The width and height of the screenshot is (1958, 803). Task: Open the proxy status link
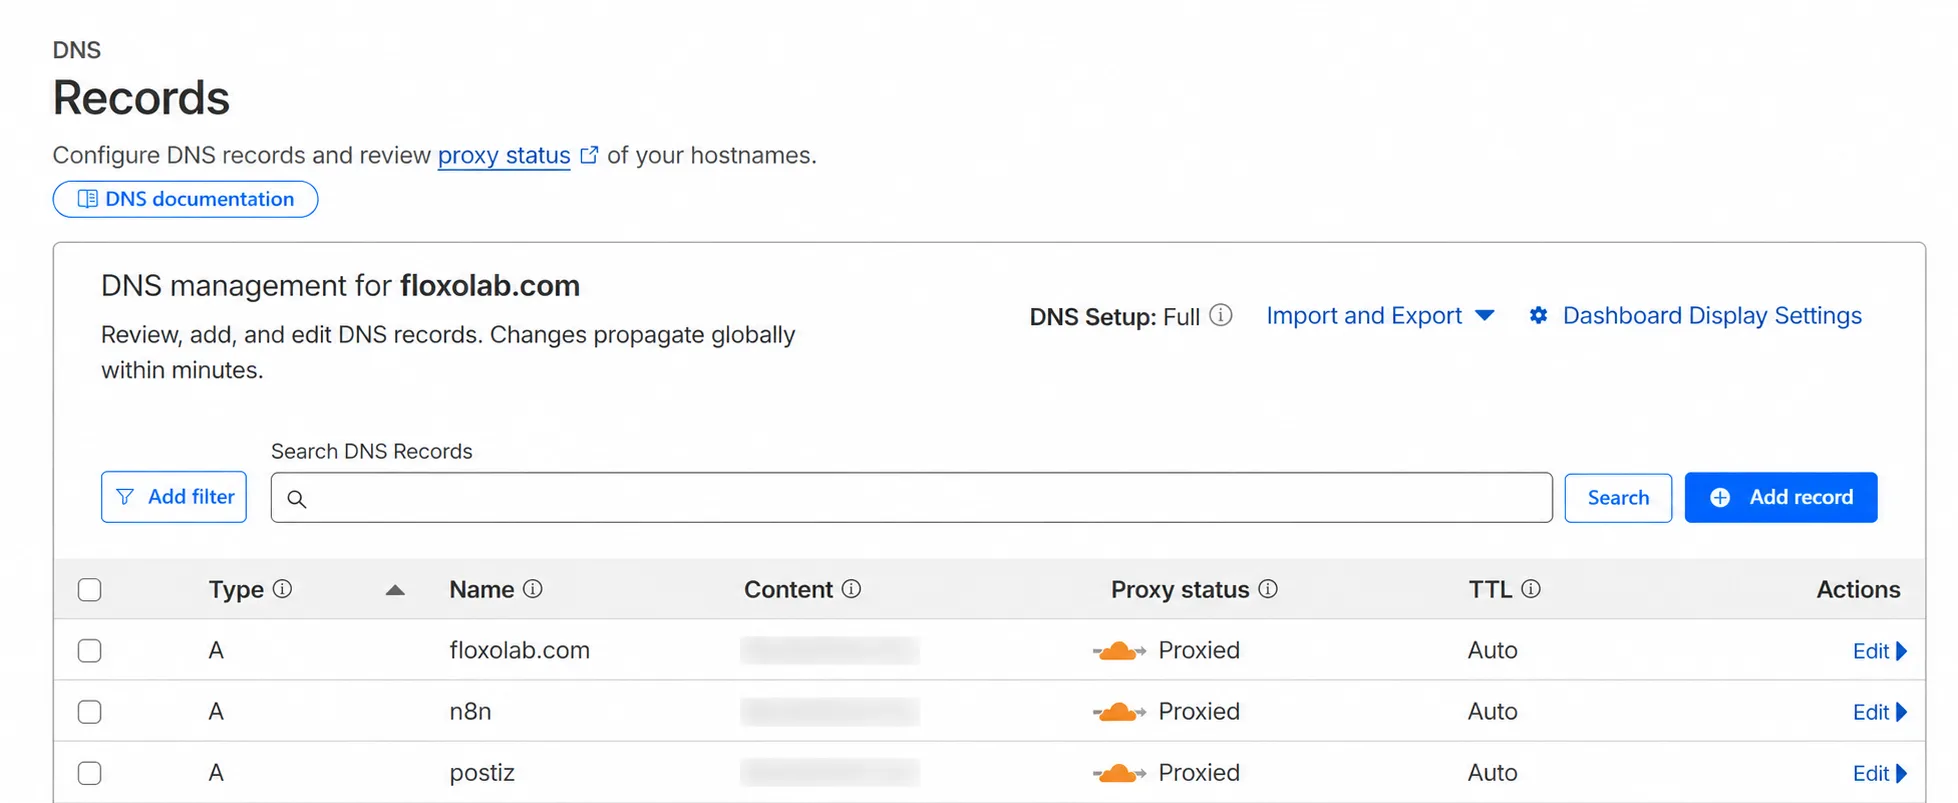point(504,155)
